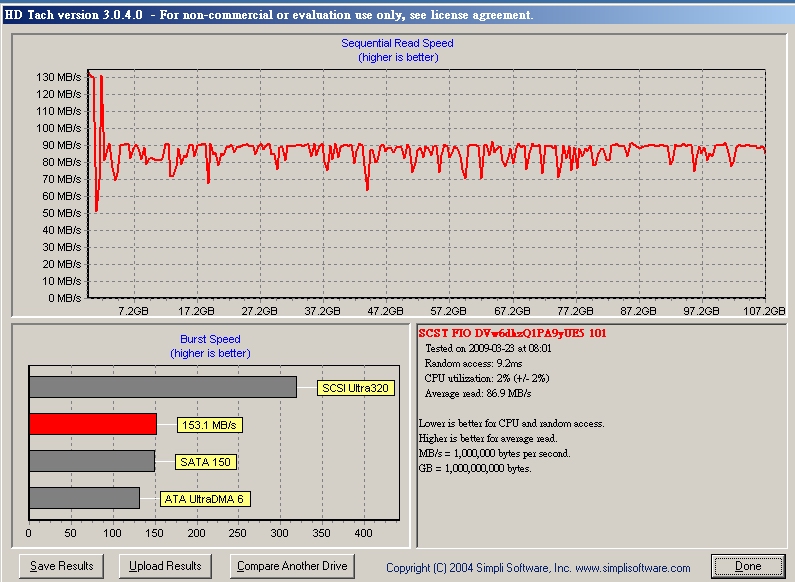Click 'Higher is better for average read' line
This screenshot has width=795, height=582.
coord(488,439)
